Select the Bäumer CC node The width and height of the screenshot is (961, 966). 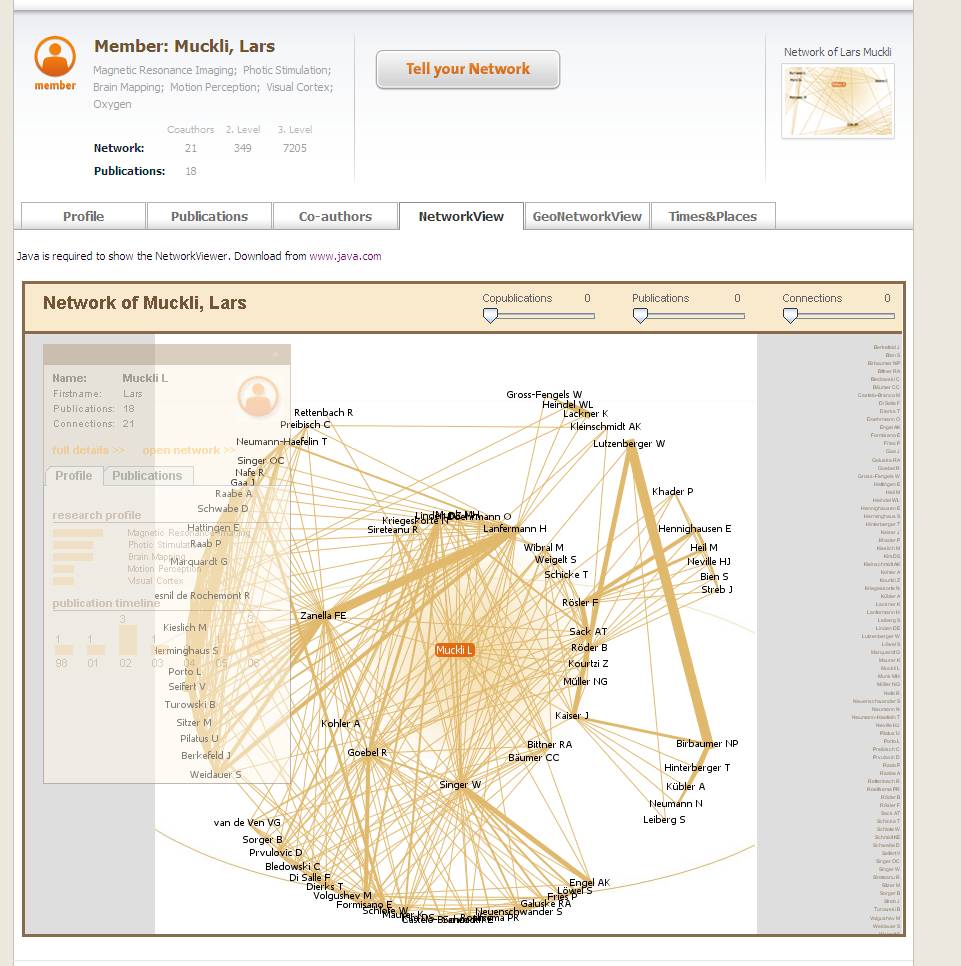coord(533,757)
